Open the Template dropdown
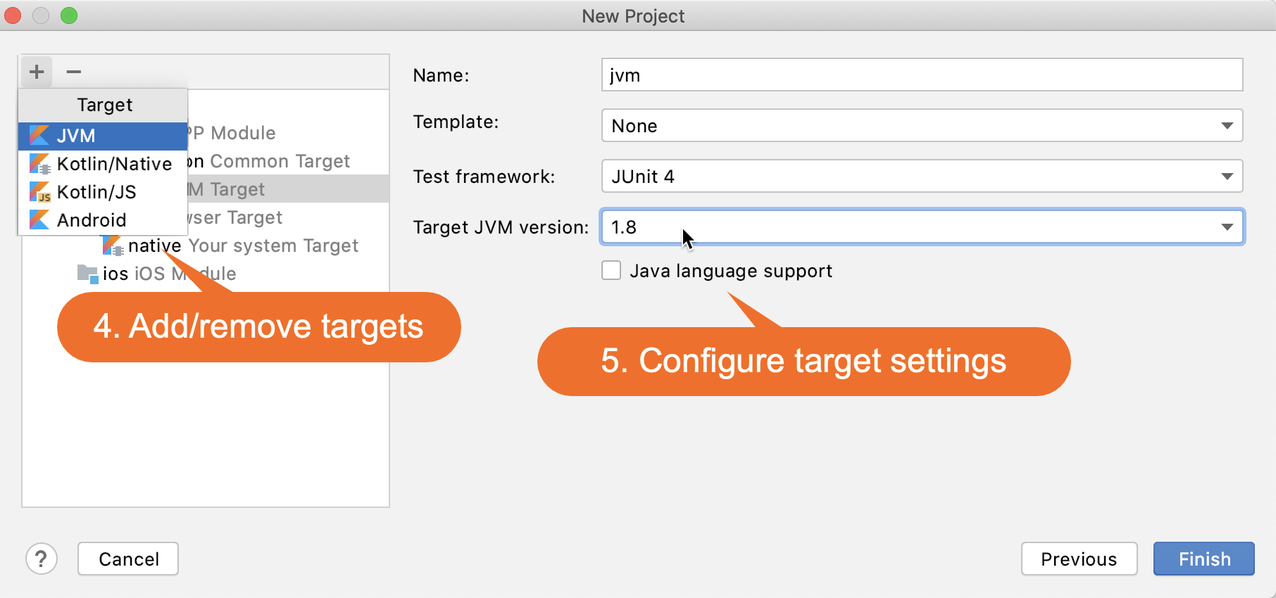The image size is (1276, 598). pos(921,126)
